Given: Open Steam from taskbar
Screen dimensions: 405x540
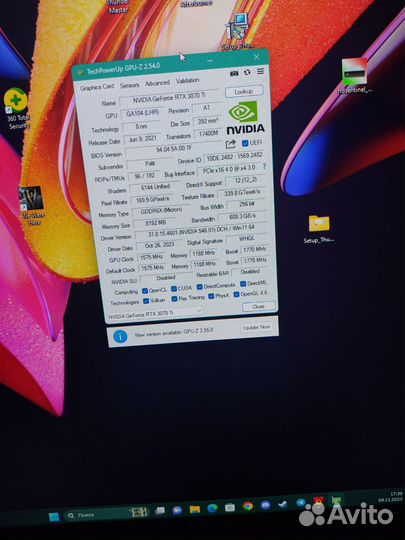Looking at the screenshot, I should (283, 504).
